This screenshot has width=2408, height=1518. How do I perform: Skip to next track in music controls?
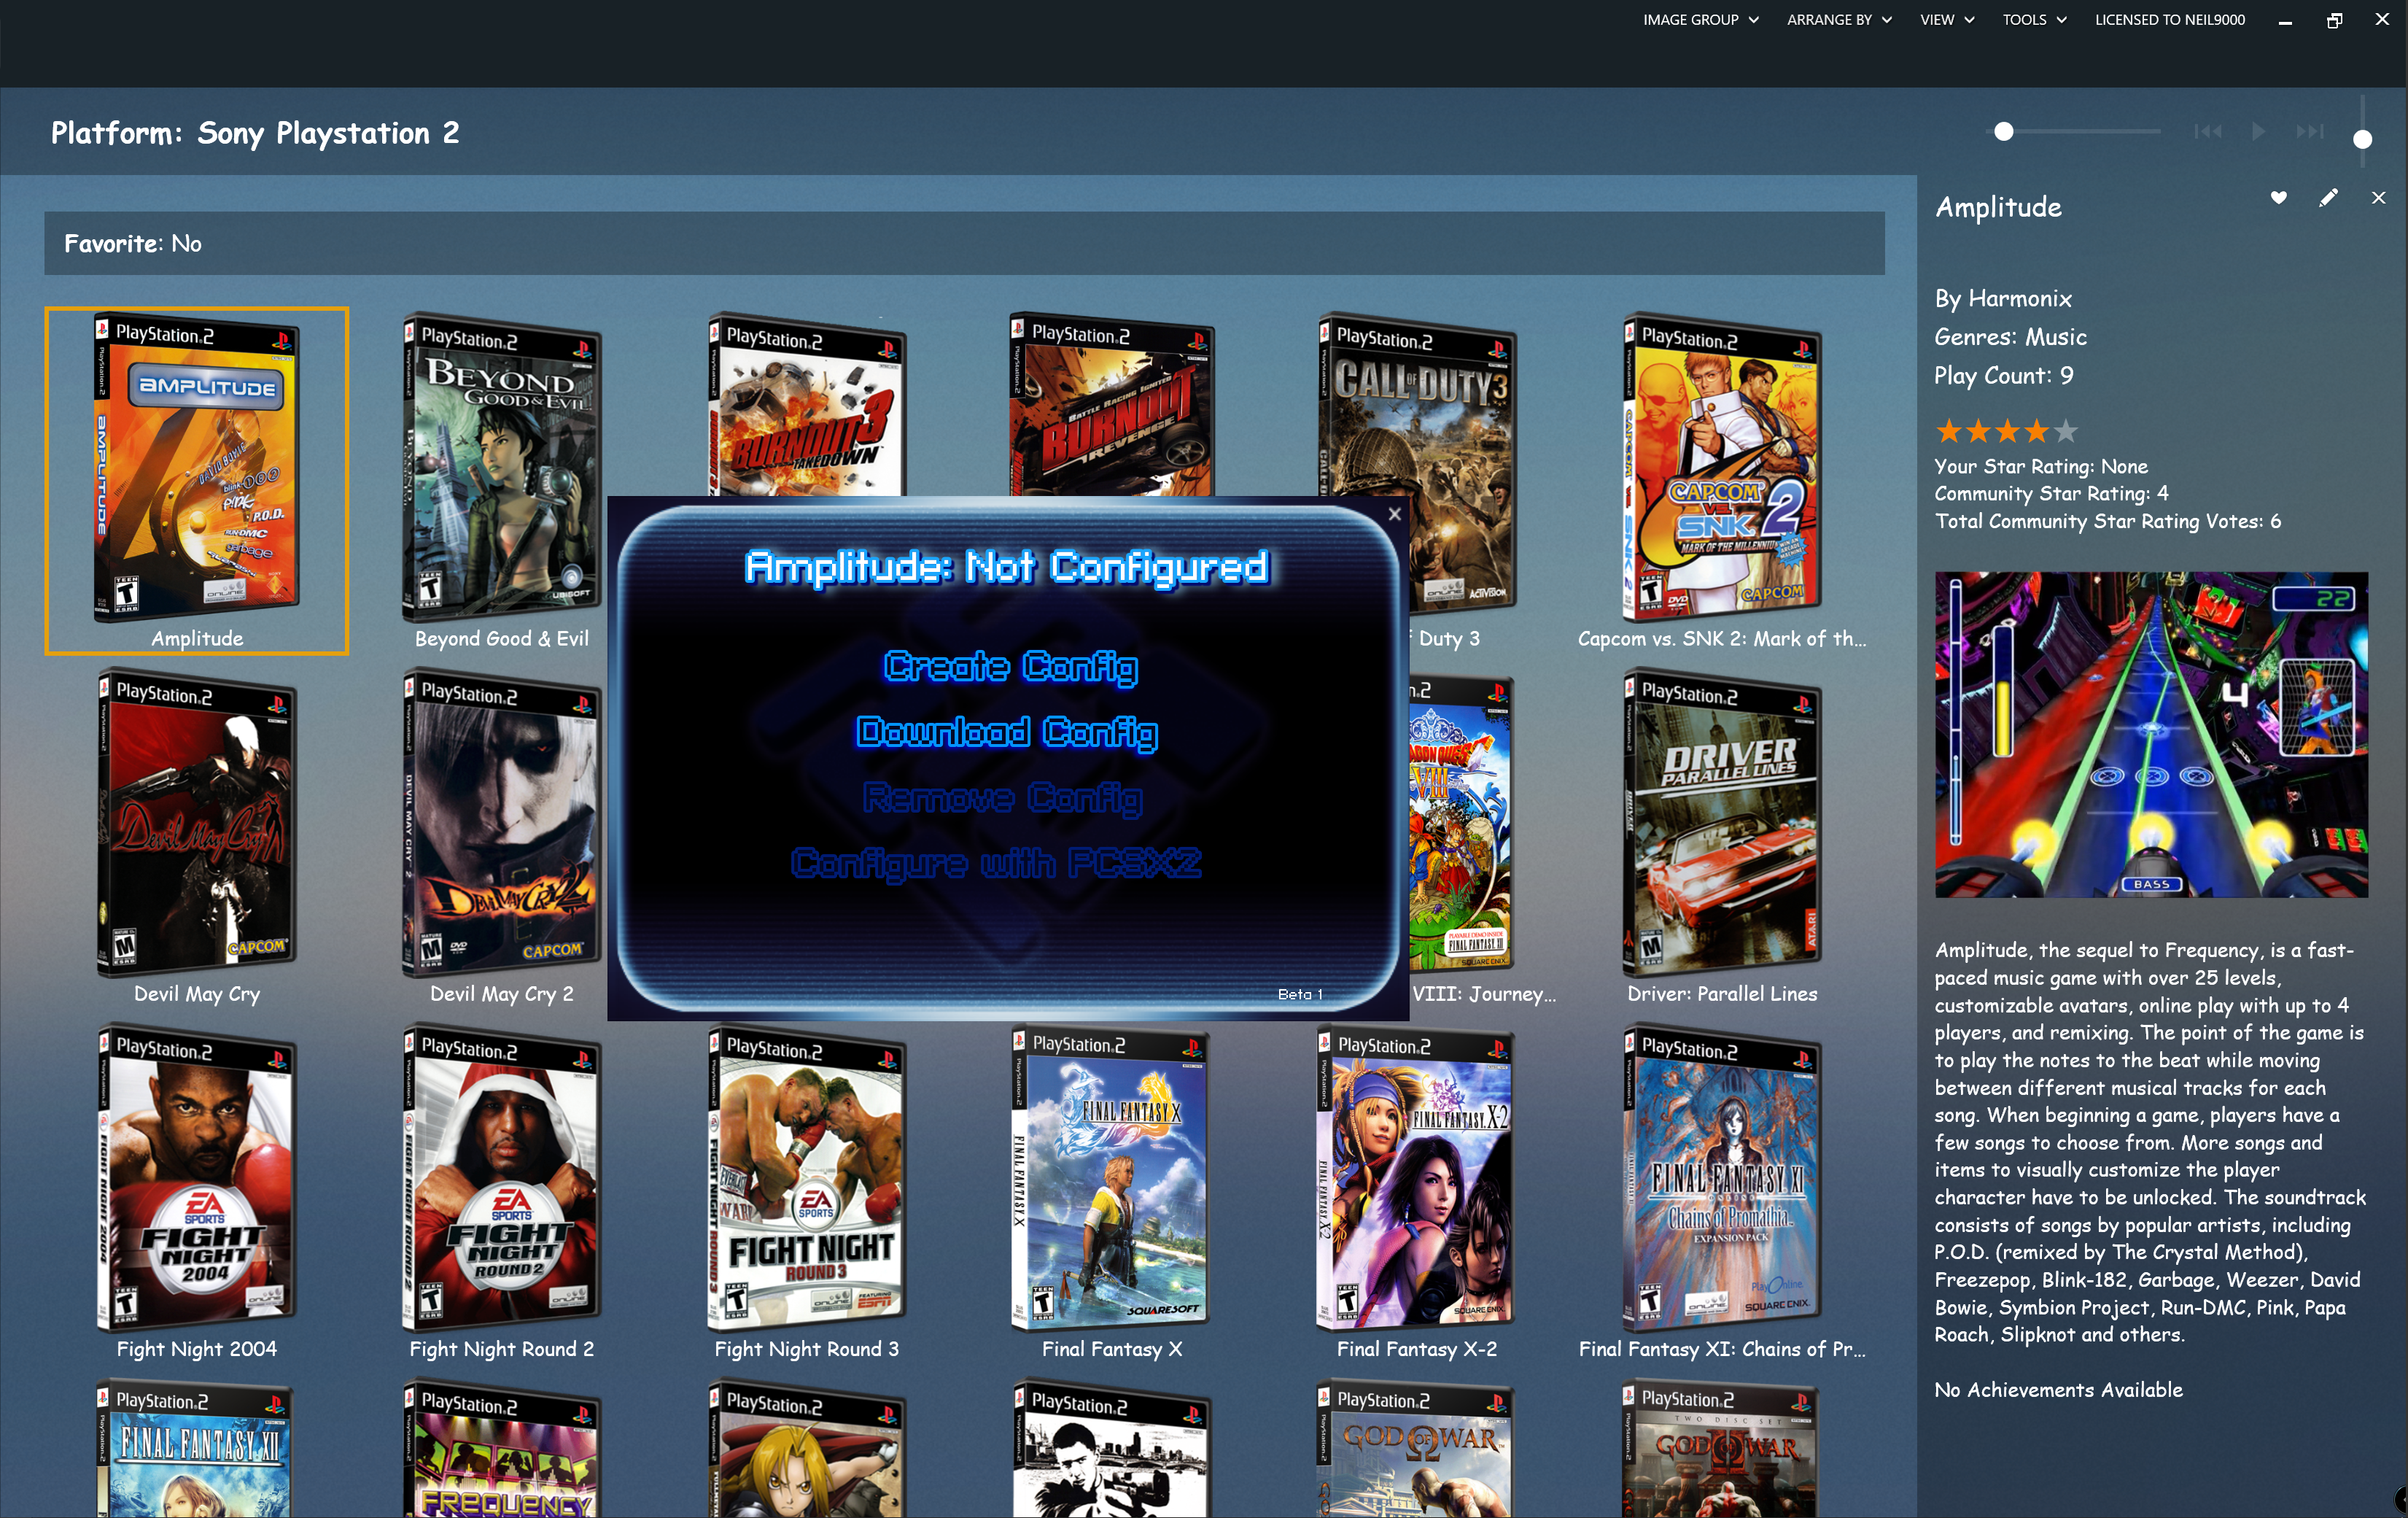click(2310, 132)
